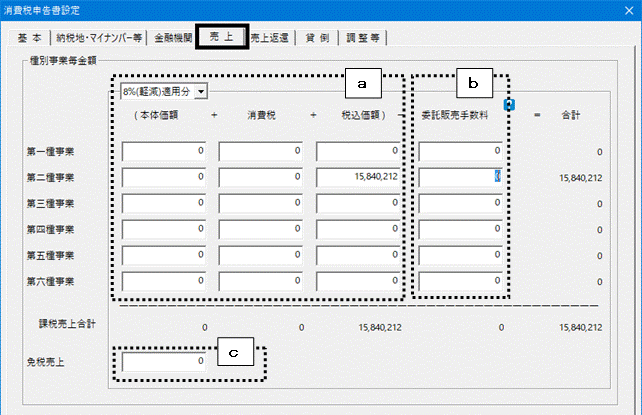Open the 8%(軽減)適用分 tax rate dropdown
Screen dimensions: 642x415
[x=164, y=91]
